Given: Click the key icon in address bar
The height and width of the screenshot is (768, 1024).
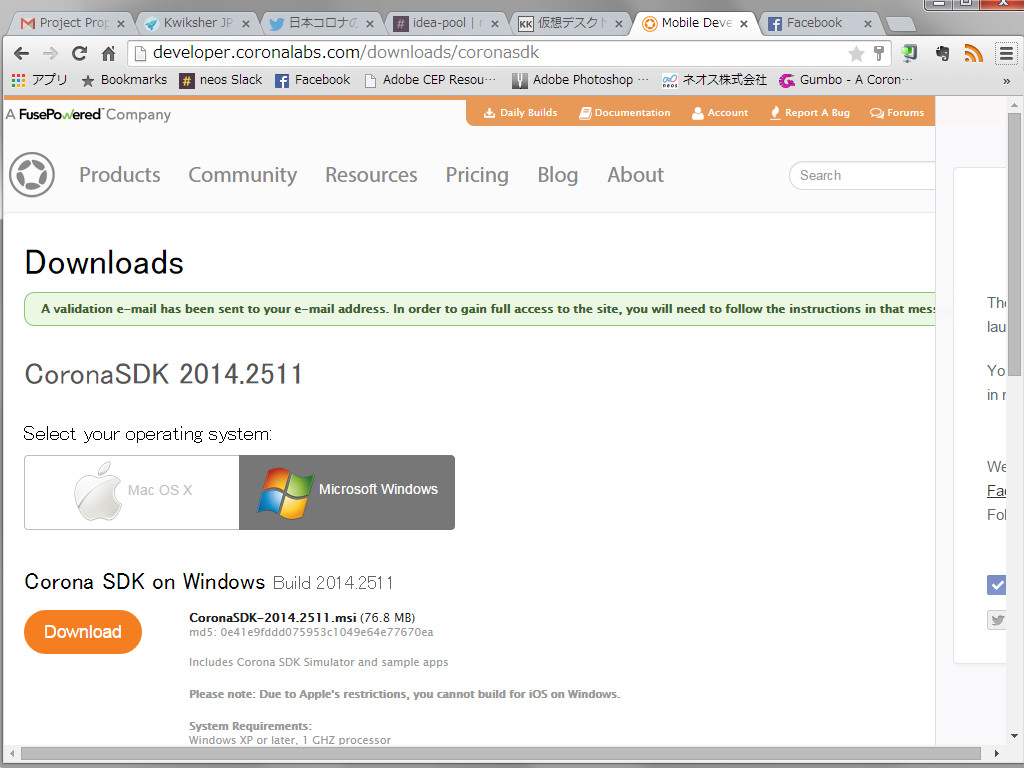Looking at the screenshot, I should pyautogui.click(x=878, y=54).
